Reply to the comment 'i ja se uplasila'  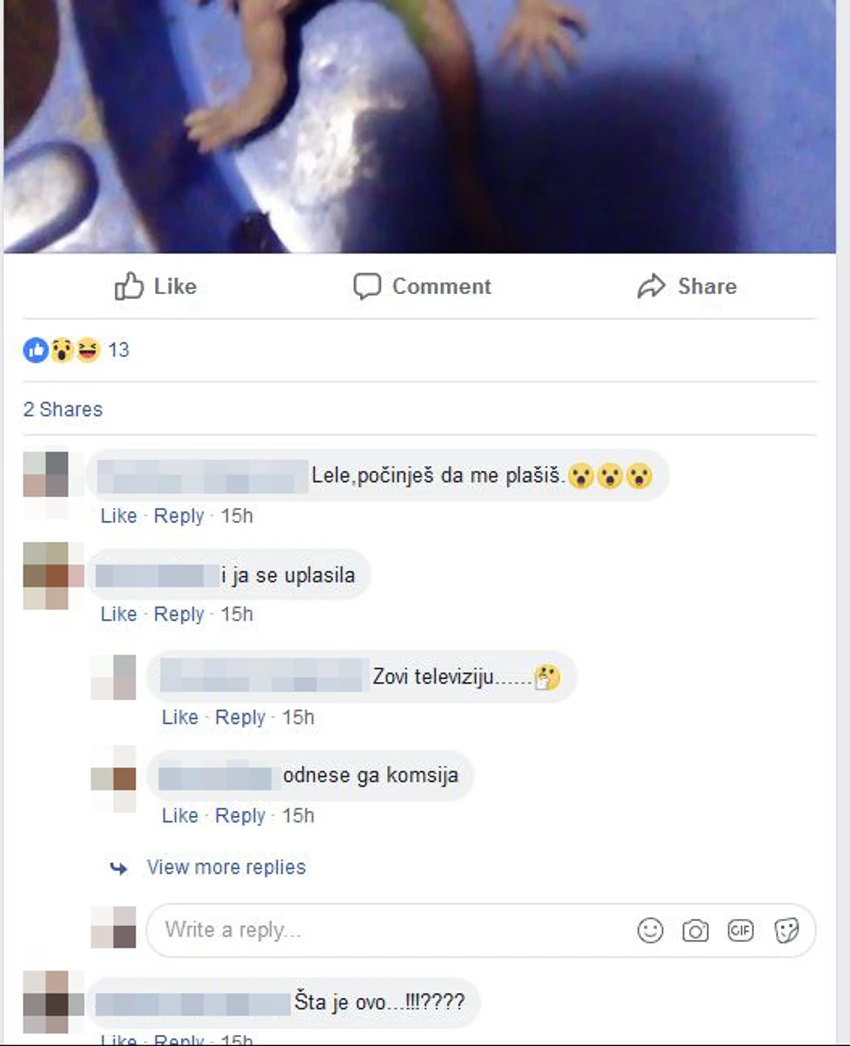coord(179,614)
